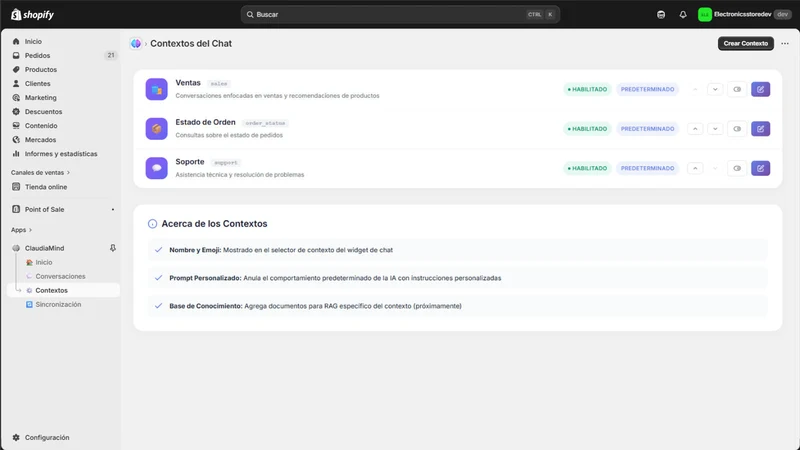Move Soporte context up

(x=695, y=168)
